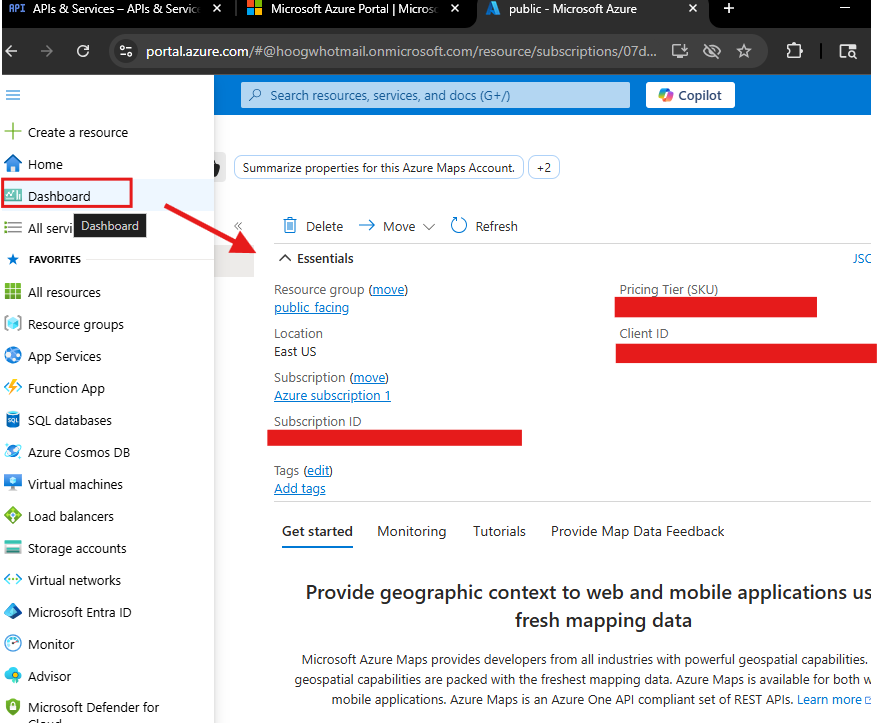Open a new browser tab

point(729,9)
